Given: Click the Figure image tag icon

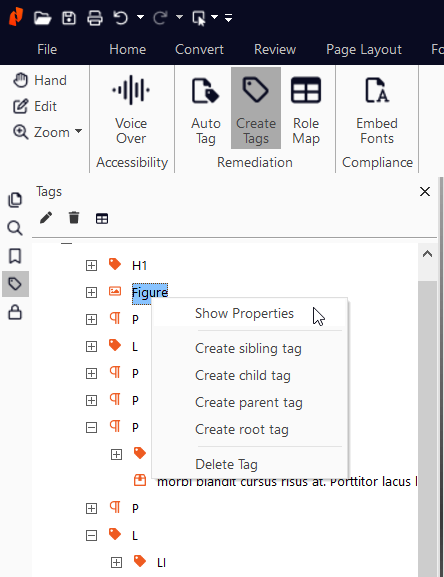Looking at the screenshot, I should pos(115,291).
